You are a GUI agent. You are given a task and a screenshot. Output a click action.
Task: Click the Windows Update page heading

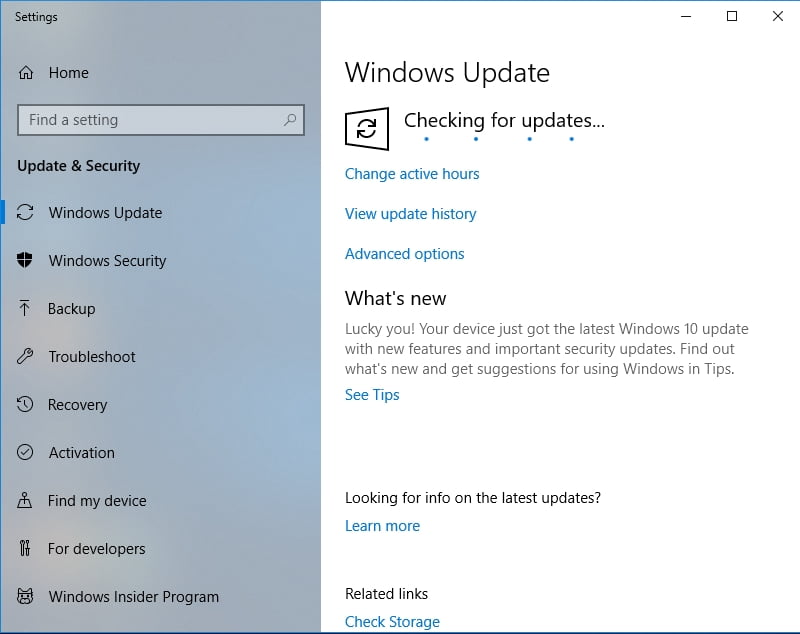[447, 72]
